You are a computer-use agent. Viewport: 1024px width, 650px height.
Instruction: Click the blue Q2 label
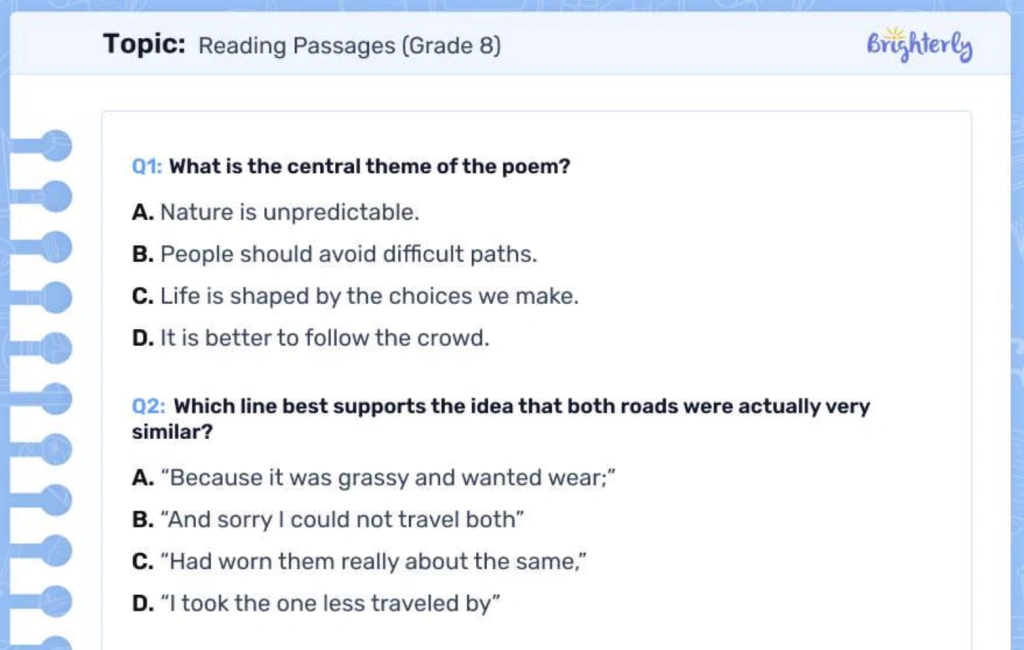(x=148, y=407)
